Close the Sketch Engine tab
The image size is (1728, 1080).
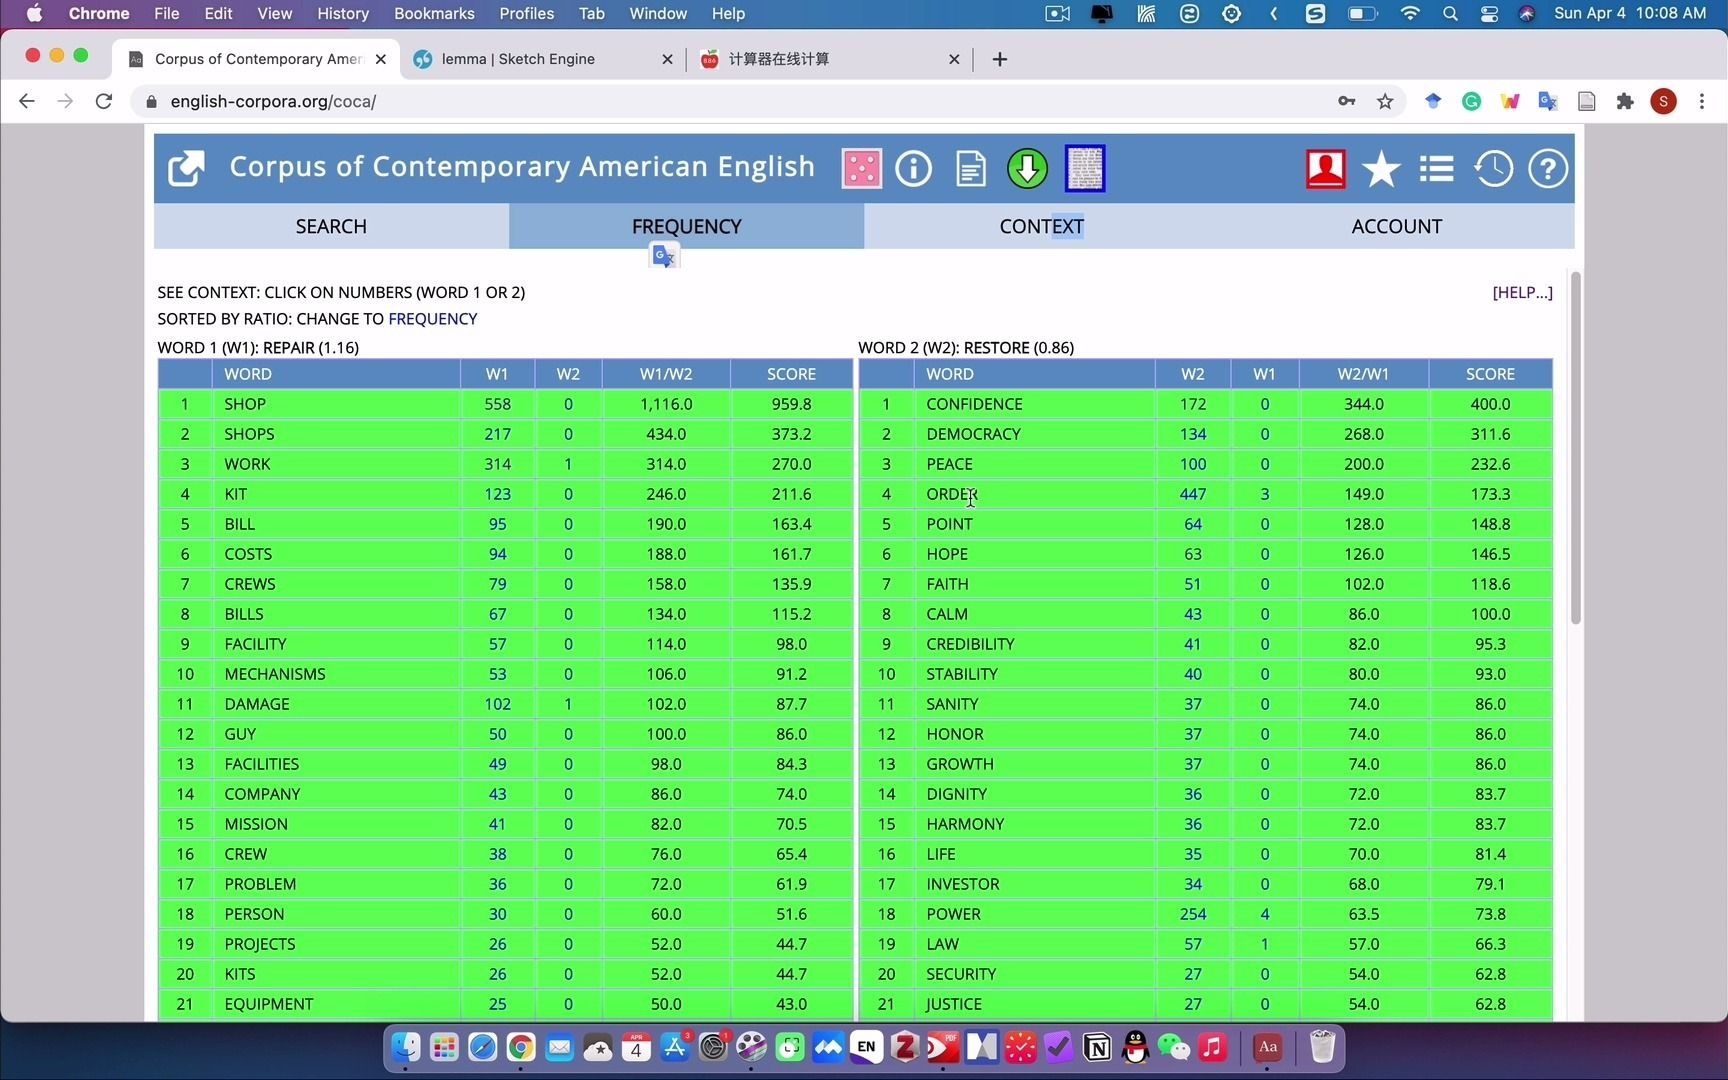[667, 59]
